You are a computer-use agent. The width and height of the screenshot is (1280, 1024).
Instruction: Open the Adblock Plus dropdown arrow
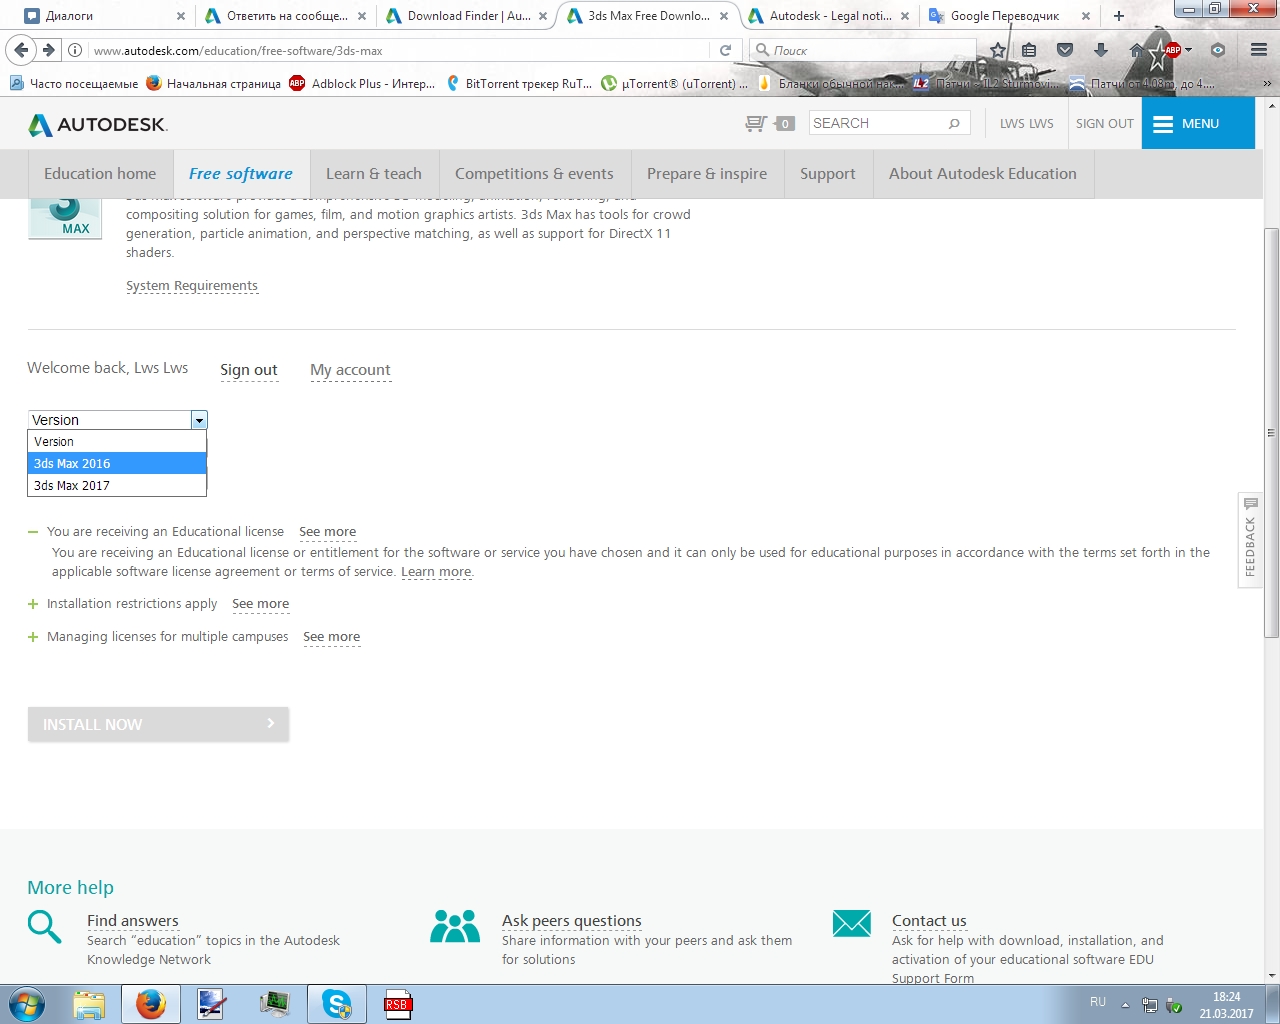[1188, 50]
